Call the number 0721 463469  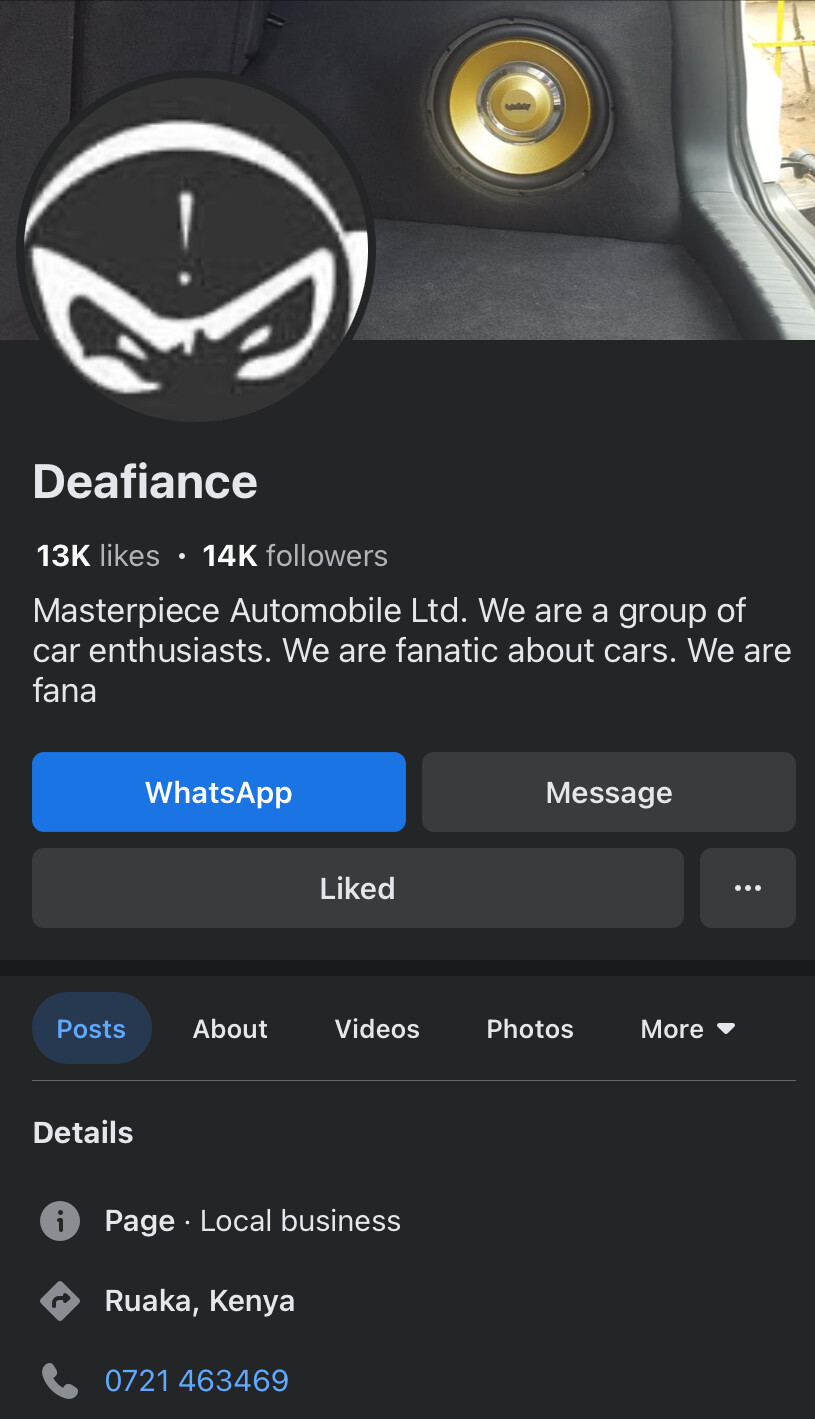[197, 1381]
